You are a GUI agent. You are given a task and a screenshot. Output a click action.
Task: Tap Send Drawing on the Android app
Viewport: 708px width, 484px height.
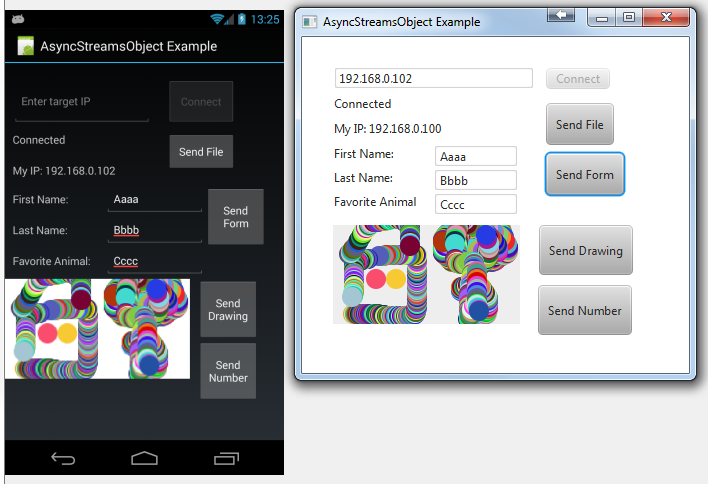point(228,309)
